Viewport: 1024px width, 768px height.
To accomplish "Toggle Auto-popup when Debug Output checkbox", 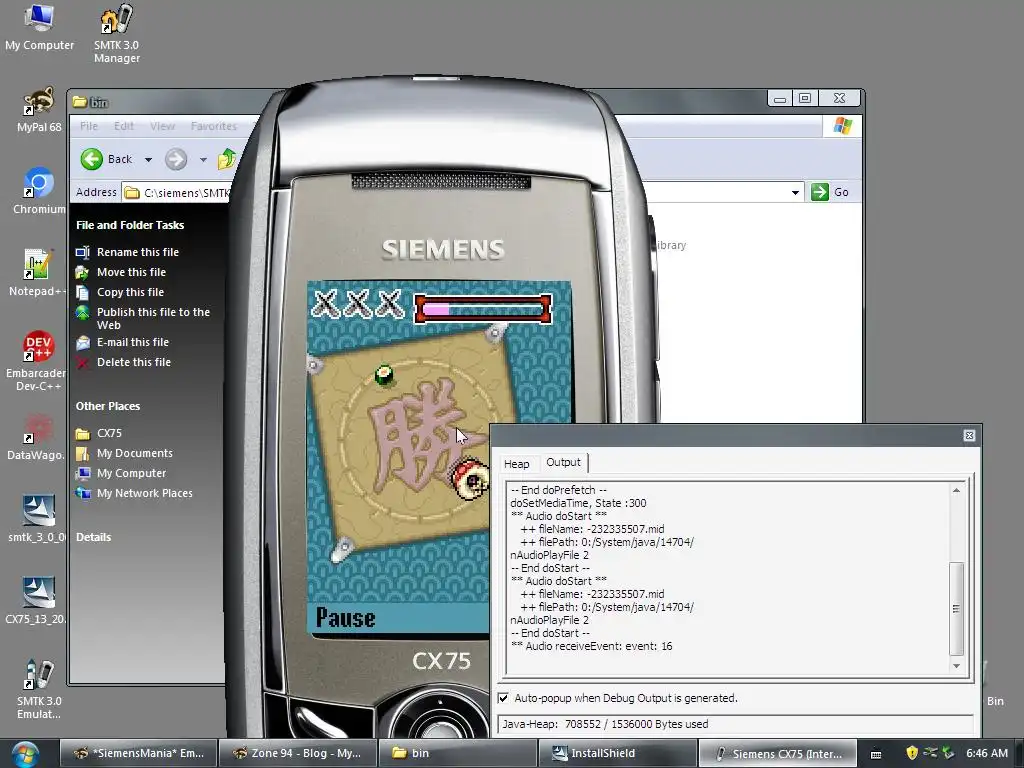I will click(503, 698).
